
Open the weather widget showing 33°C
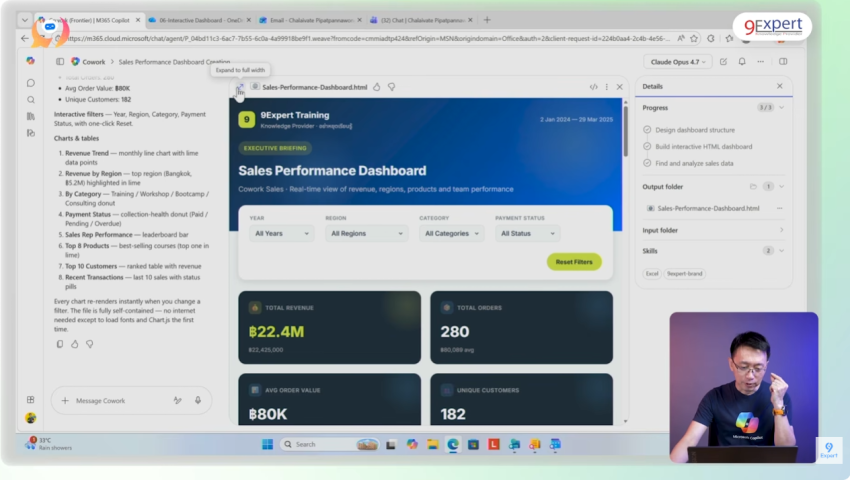click(49, 444)
